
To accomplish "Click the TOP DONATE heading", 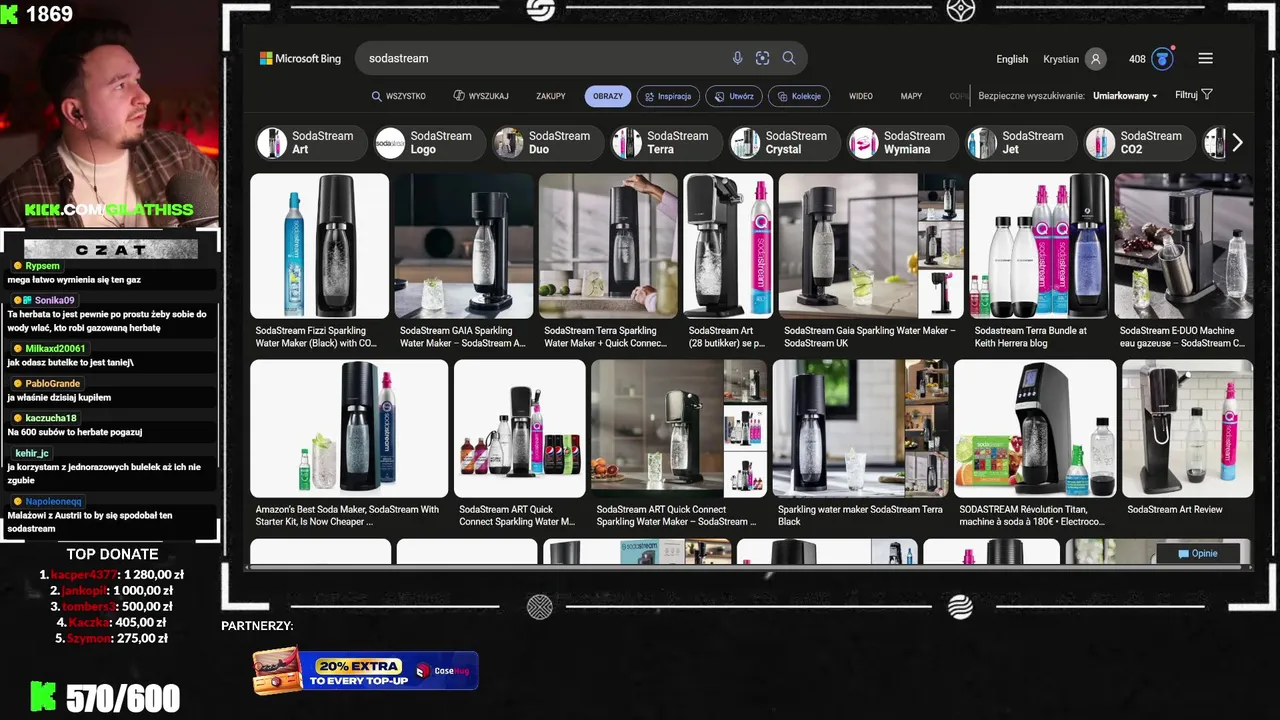I will point(112,554).
